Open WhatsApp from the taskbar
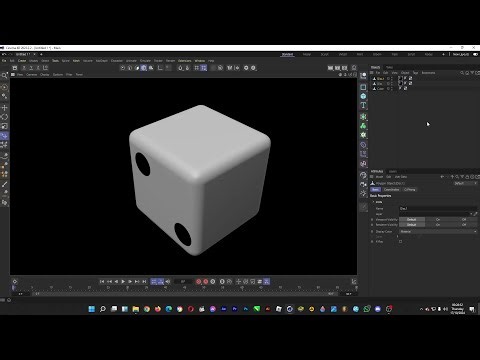The height and width of the screenshot is (360, 480). (x=367, y=309)
